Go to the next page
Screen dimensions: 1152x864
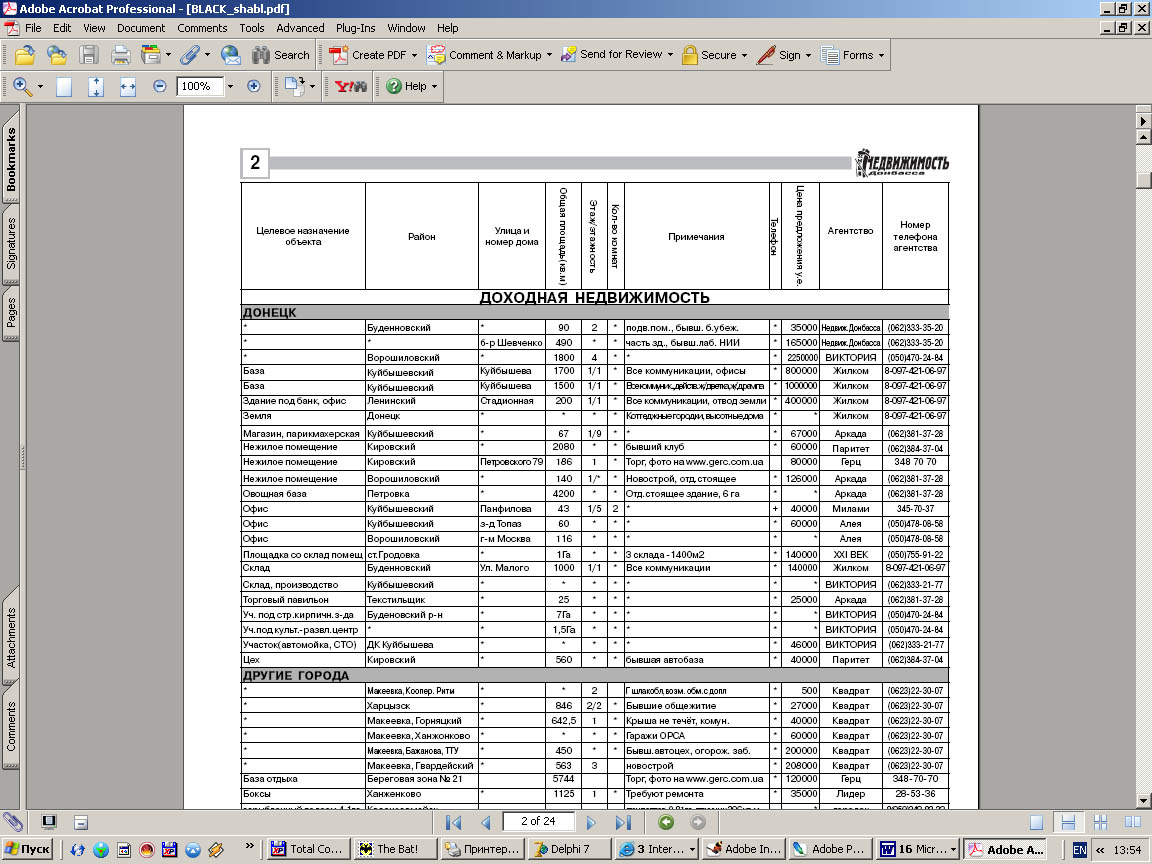pos(591,823)
